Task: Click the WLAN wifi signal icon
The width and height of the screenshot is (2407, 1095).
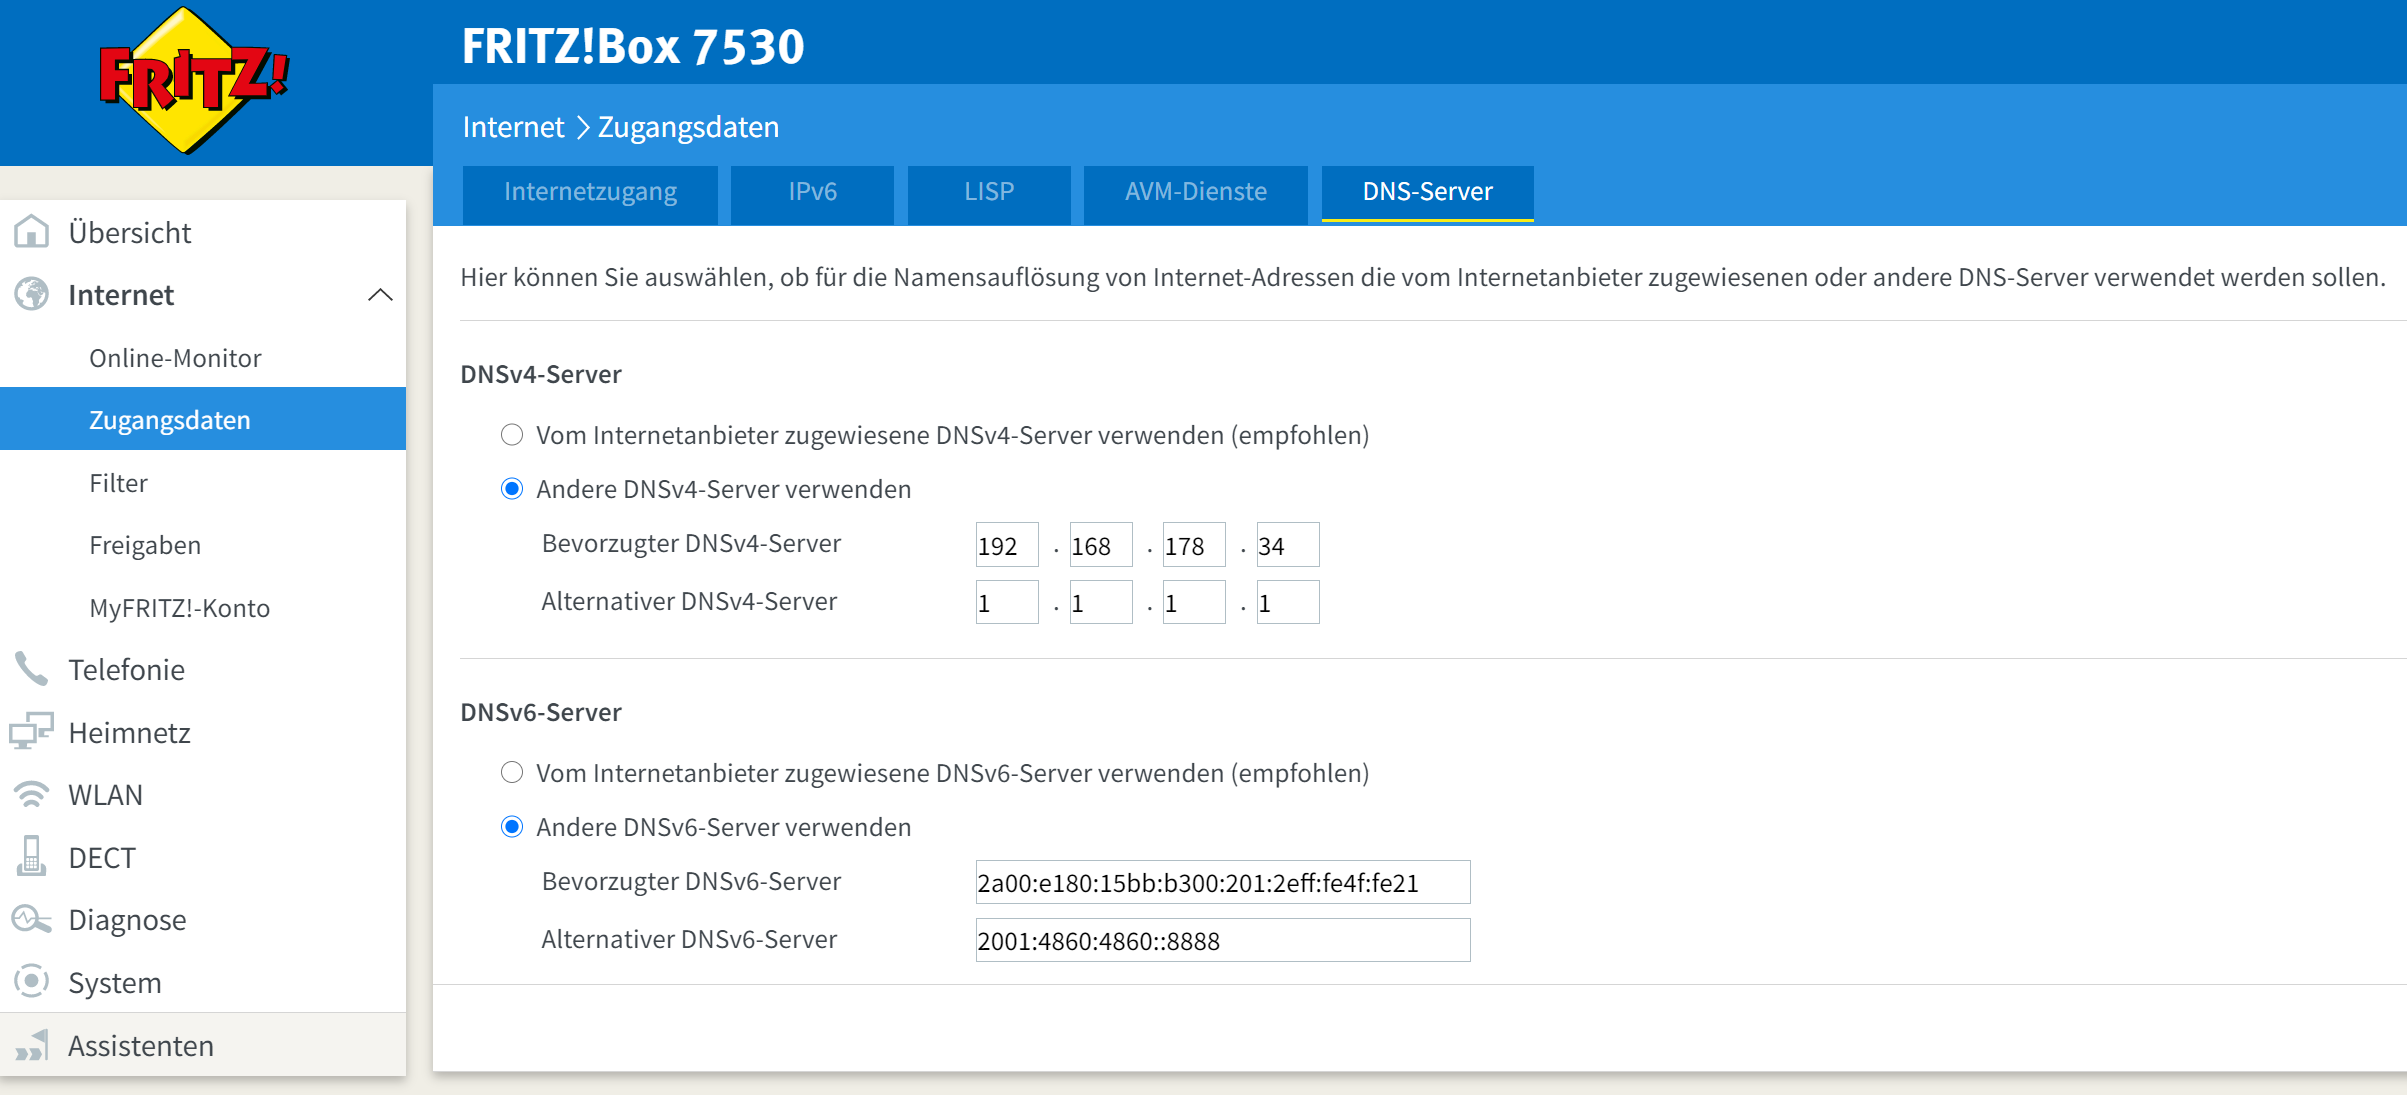Action: 32,794
